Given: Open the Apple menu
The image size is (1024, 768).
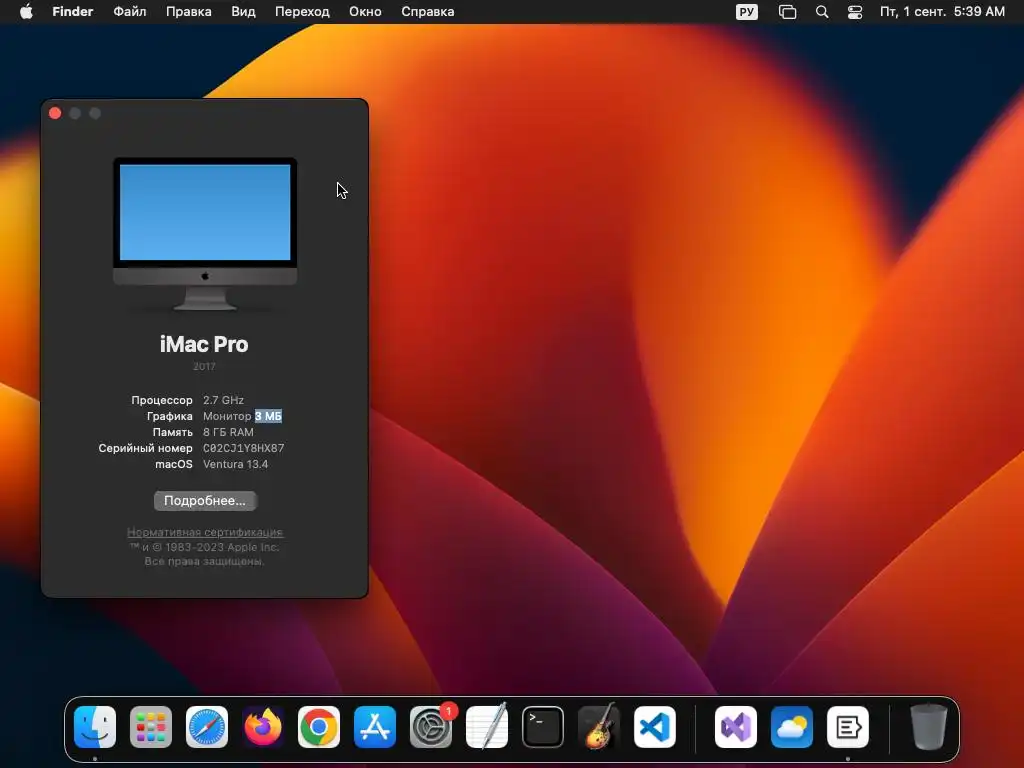Looking at the screenshot, I should (26, 12).
